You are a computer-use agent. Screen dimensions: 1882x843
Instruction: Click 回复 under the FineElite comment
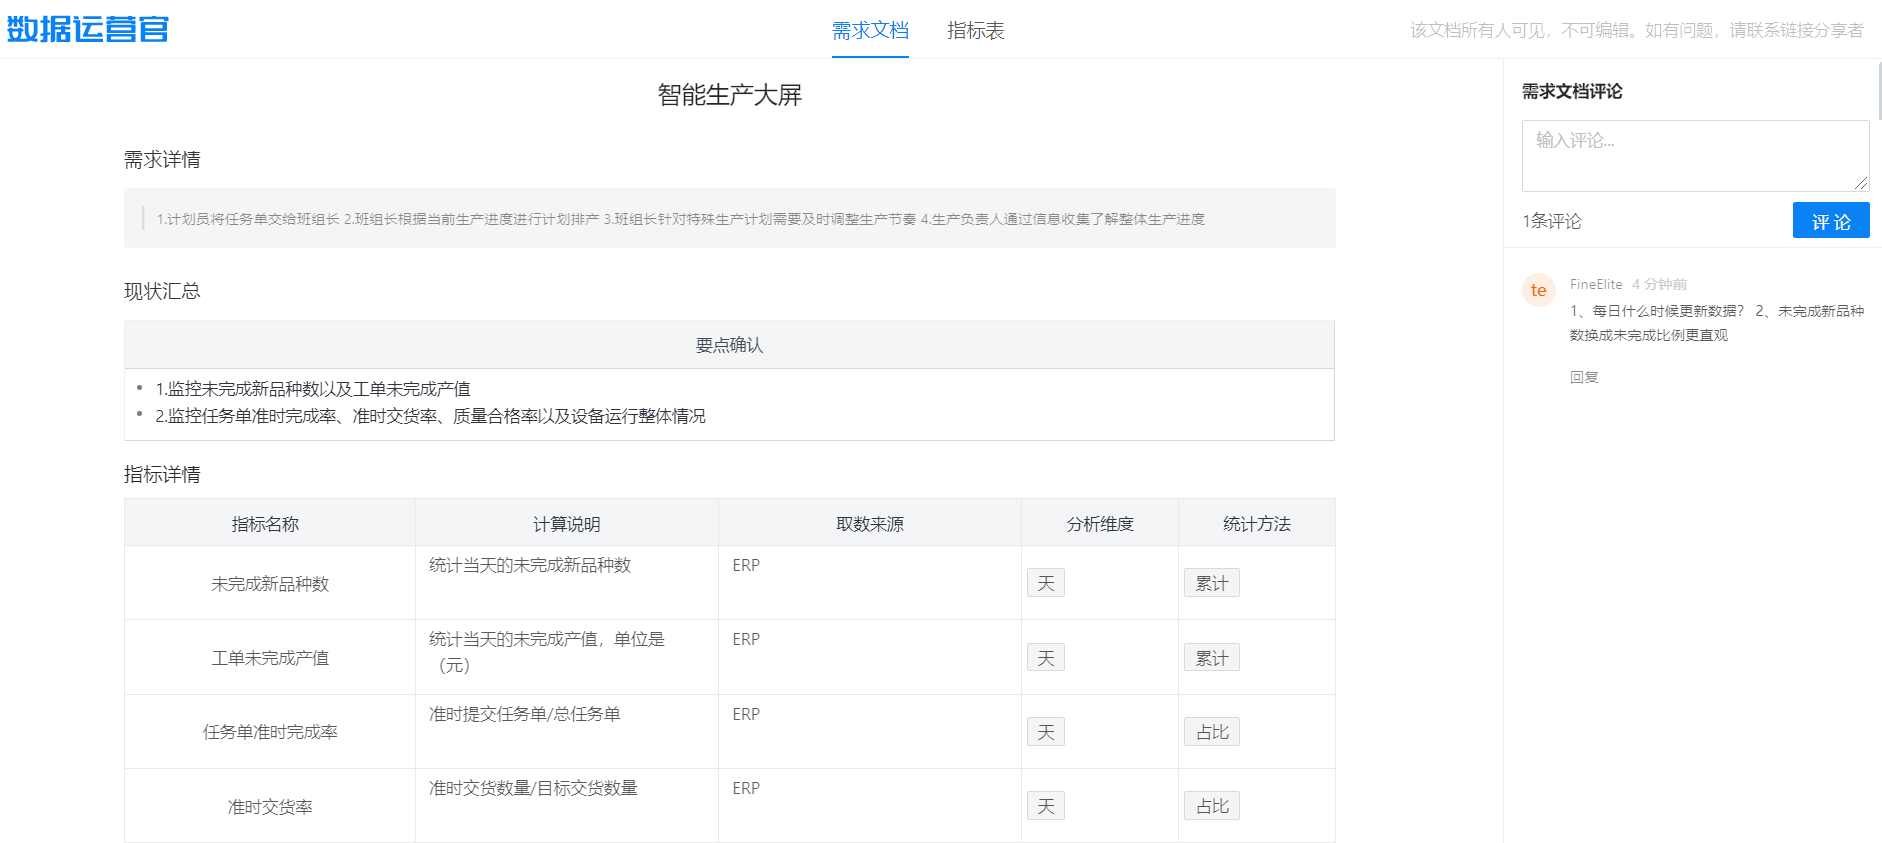[x=1584, y=377]
